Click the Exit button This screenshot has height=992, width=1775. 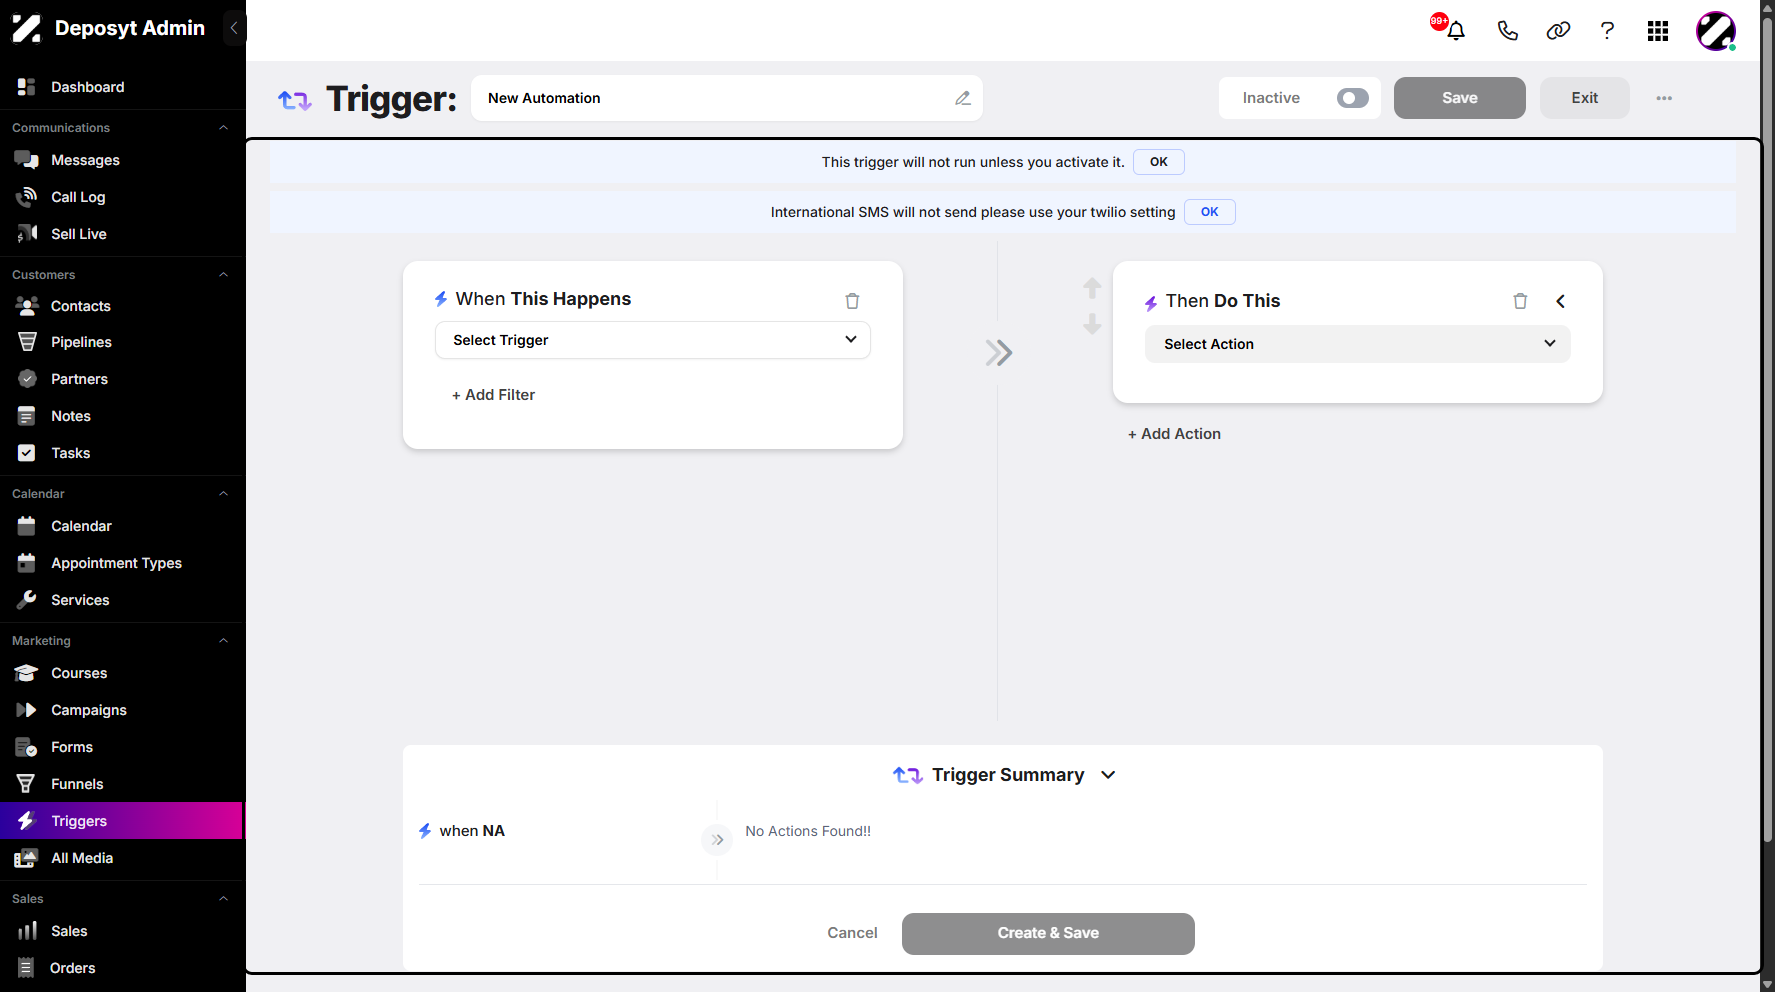click(1585, 98)
